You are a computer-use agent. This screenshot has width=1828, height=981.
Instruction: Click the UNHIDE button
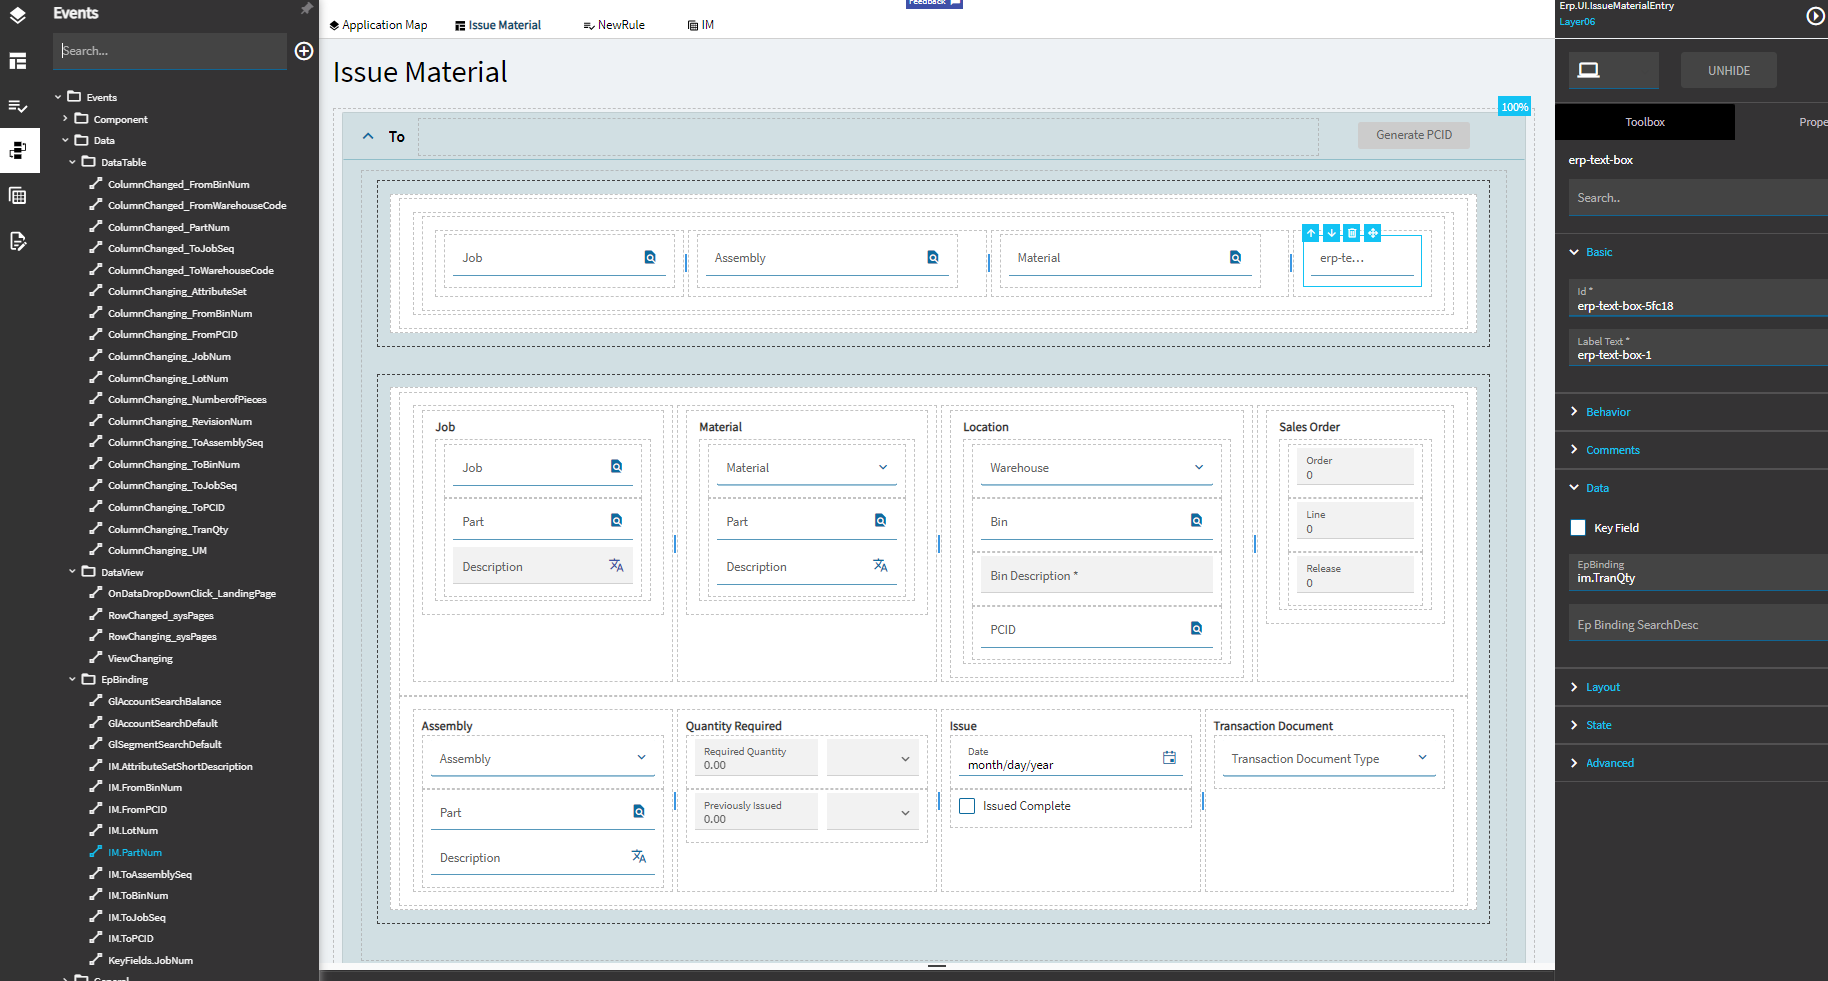tap(1728, 71)
